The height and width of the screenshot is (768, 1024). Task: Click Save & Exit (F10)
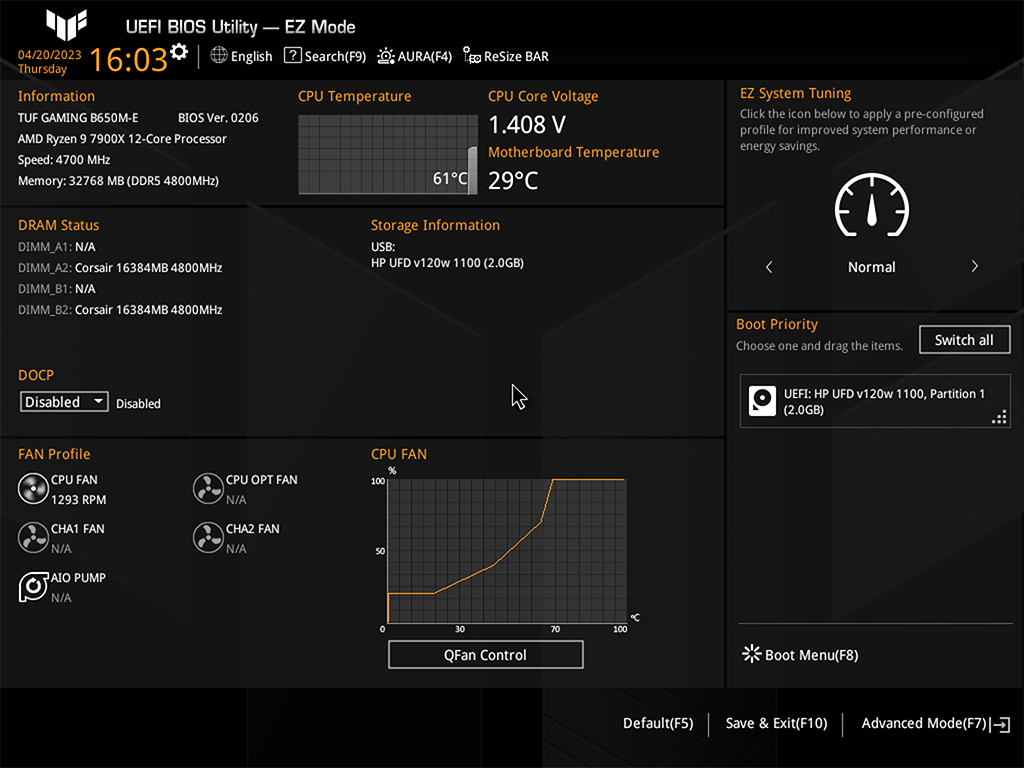[x=776, y=724]
